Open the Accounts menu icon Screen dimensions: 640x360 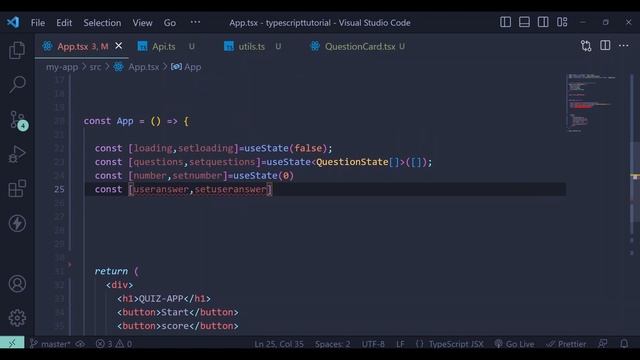[17, 284]
